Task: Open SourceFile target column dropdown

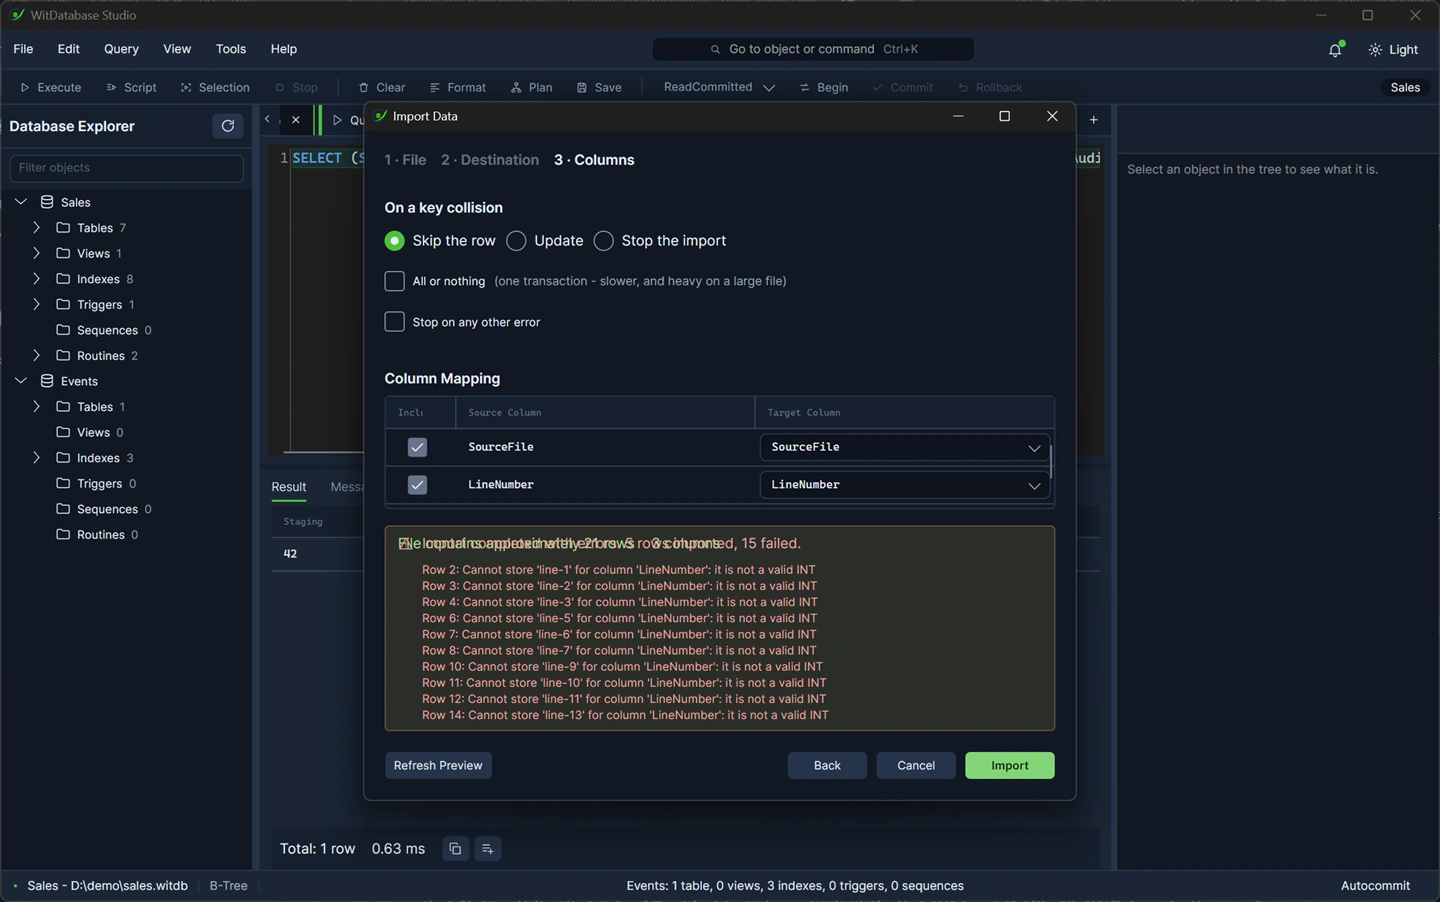Action: pos(905,447)
